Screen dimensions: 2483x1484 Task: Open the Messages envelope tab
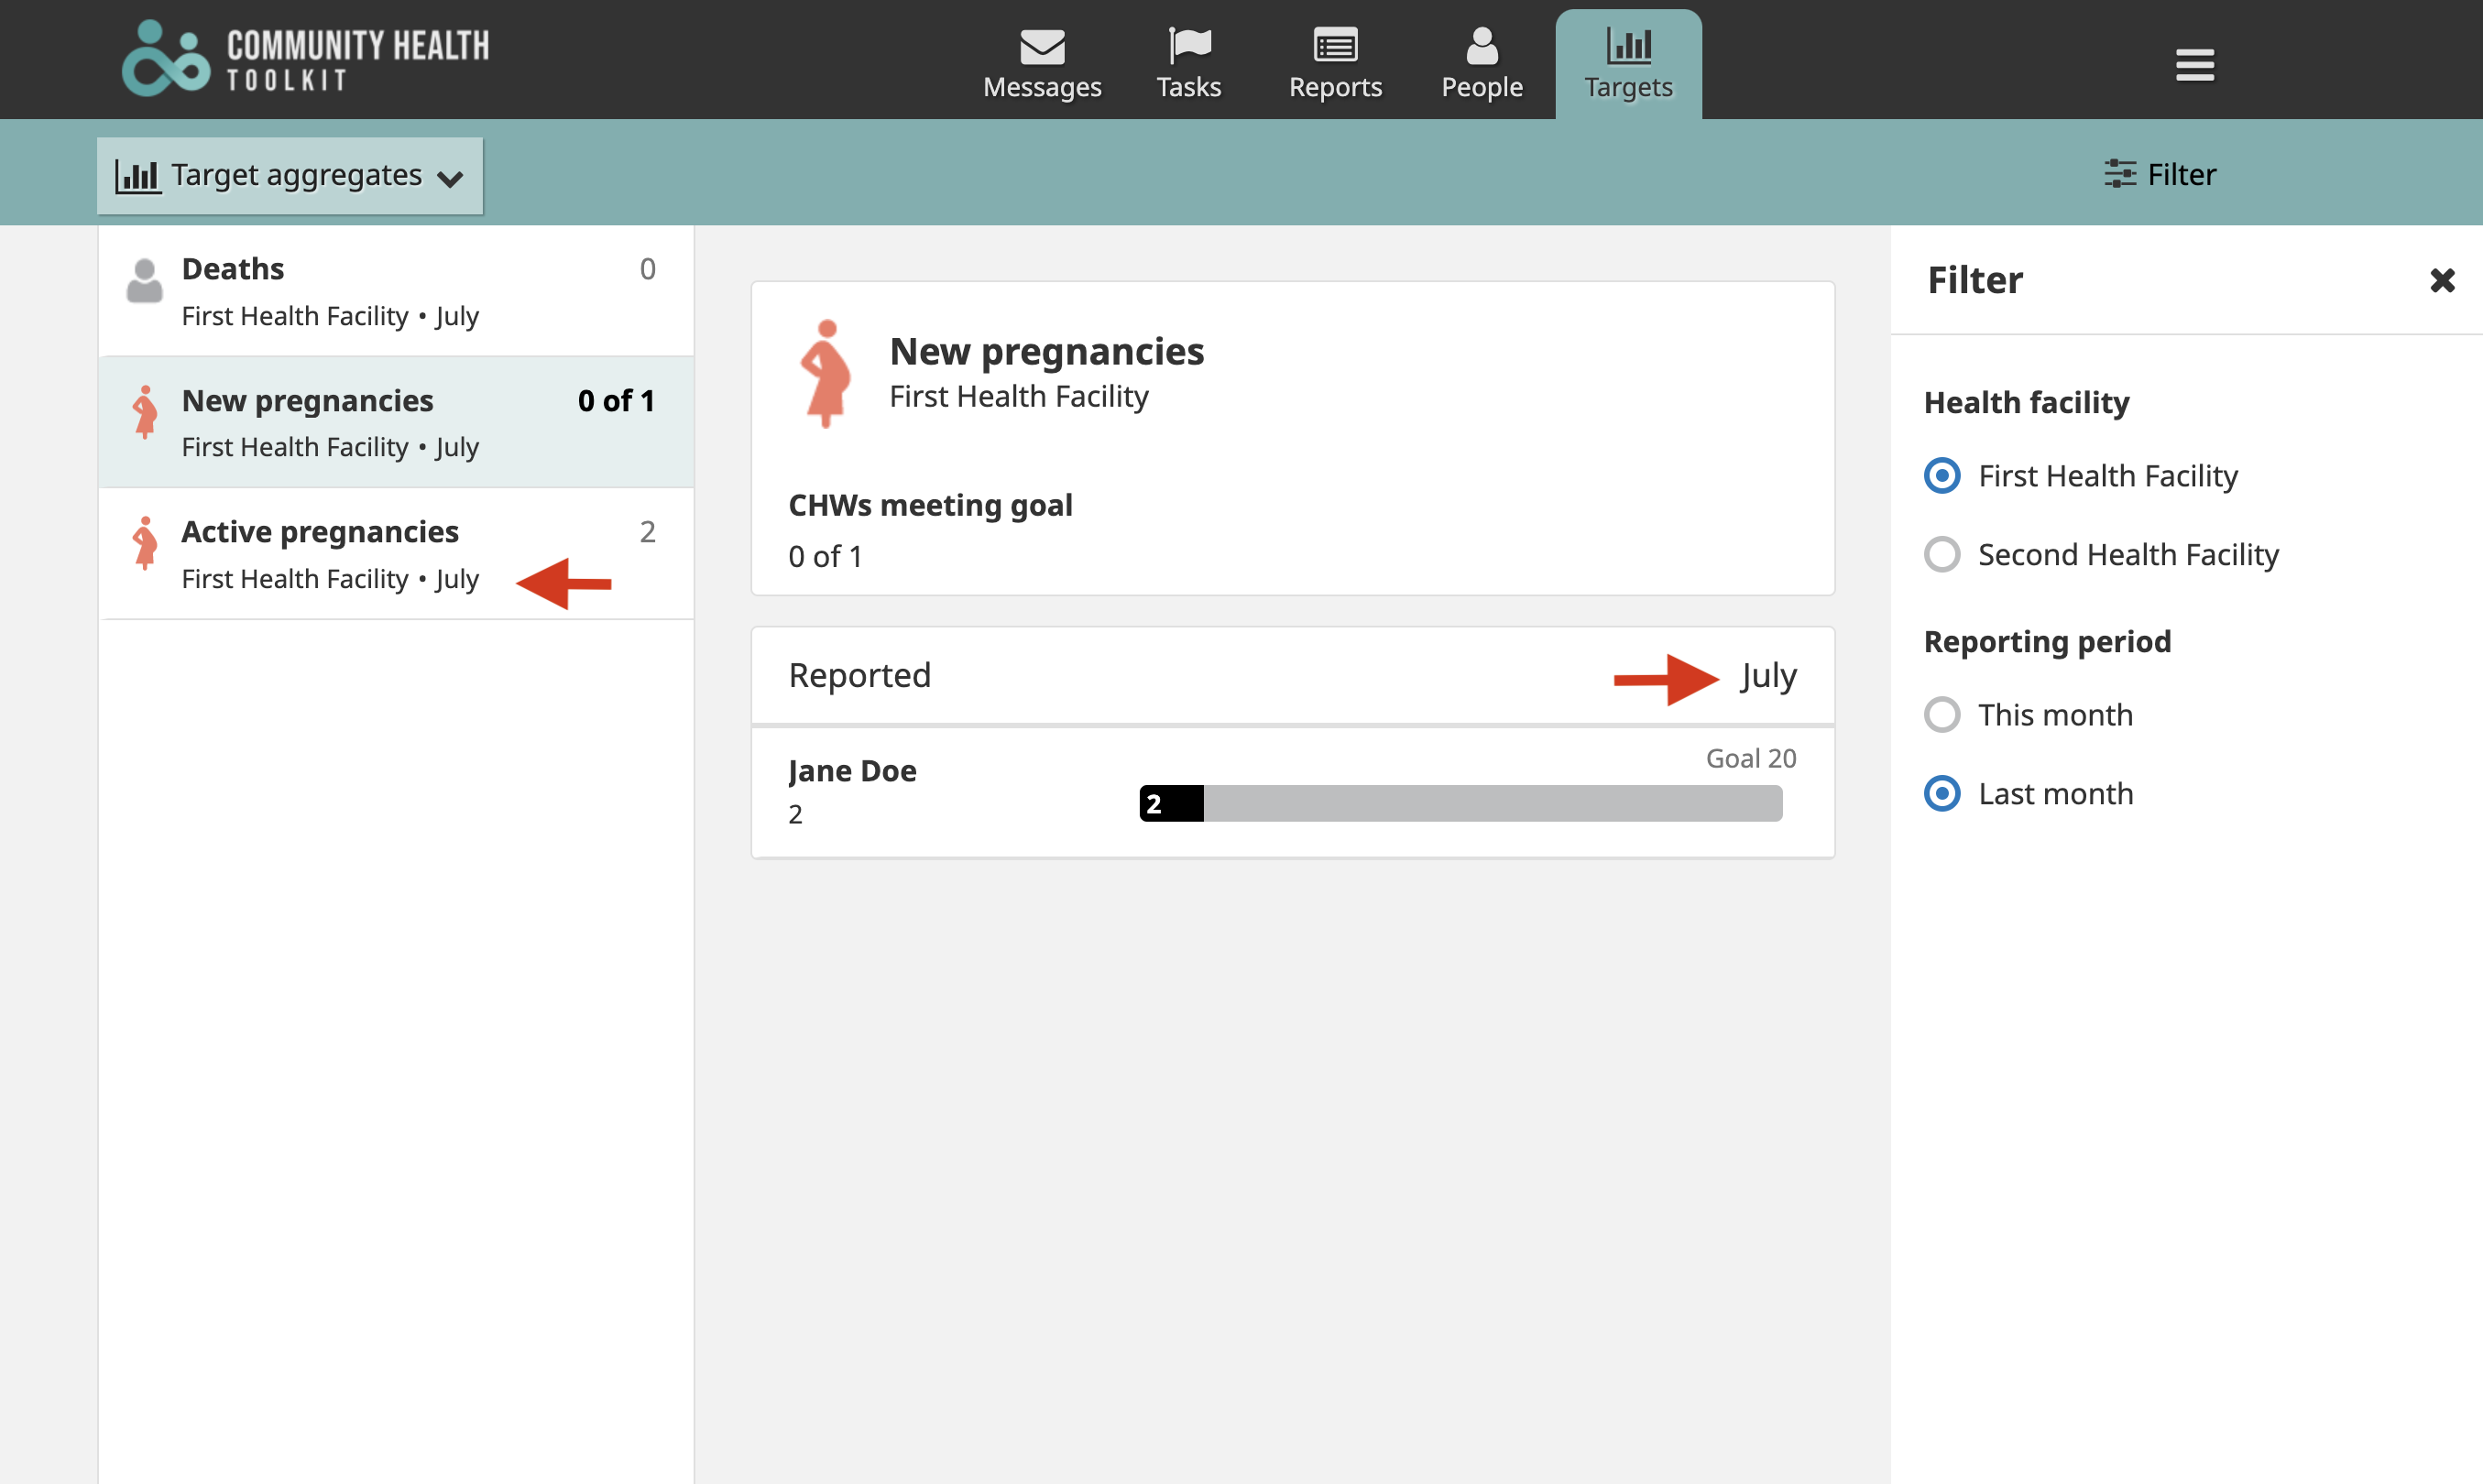(x=1041, y=64)
